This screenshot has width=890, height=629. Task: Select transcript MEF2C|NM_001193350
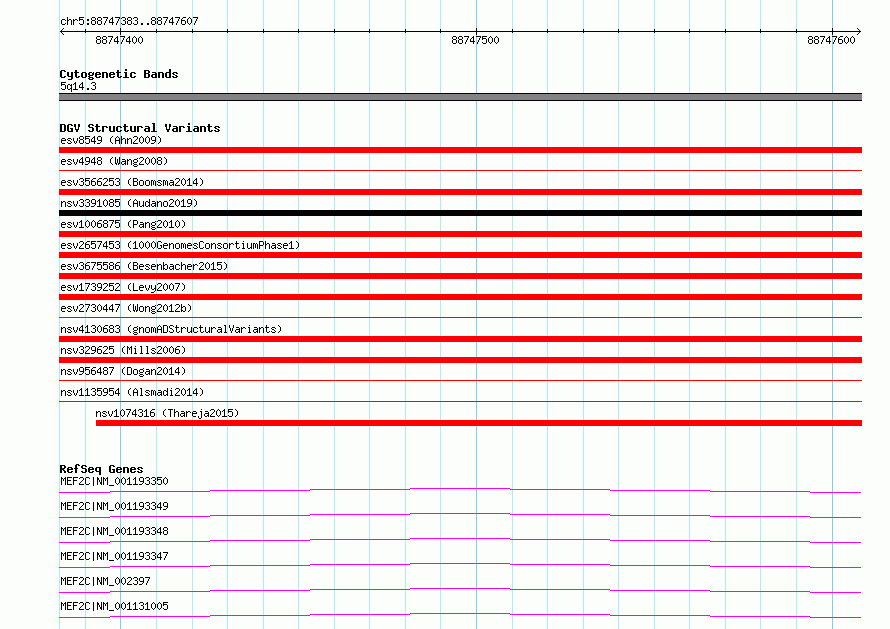(x=114, y=481)
